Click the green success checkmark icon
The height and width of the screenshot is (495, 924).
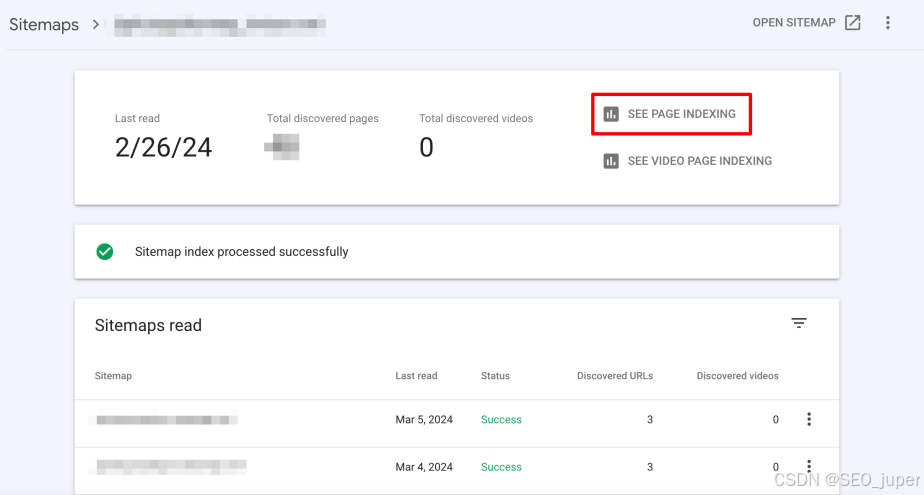105,252
